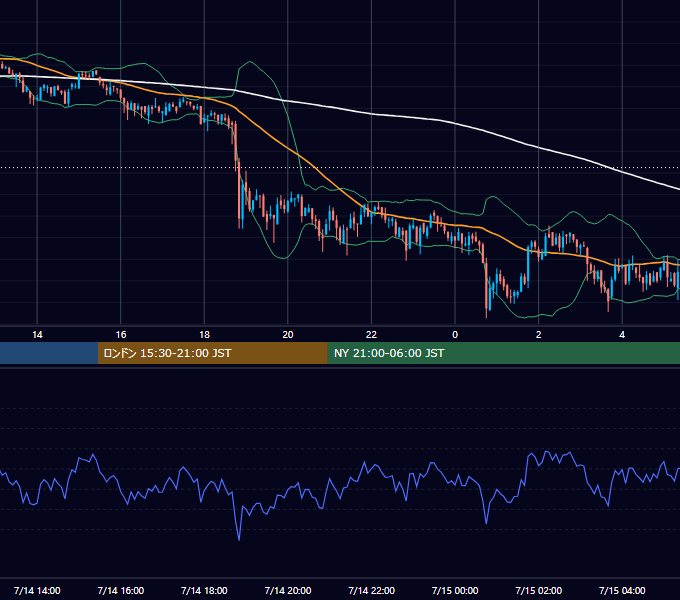Image resolution: width=680 pixels, height=600 pixels.
Task: Click the 7/14 20:00 time label
Action: click(x=288, y=590)
